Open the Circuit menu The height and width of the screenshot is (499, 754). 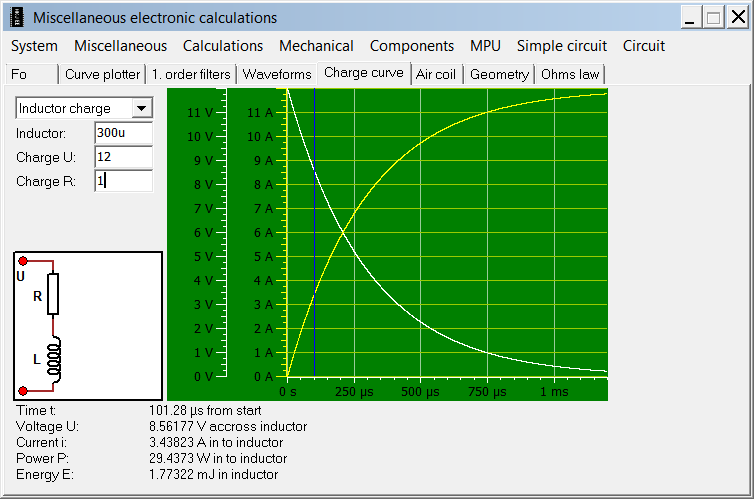[643, 46]
